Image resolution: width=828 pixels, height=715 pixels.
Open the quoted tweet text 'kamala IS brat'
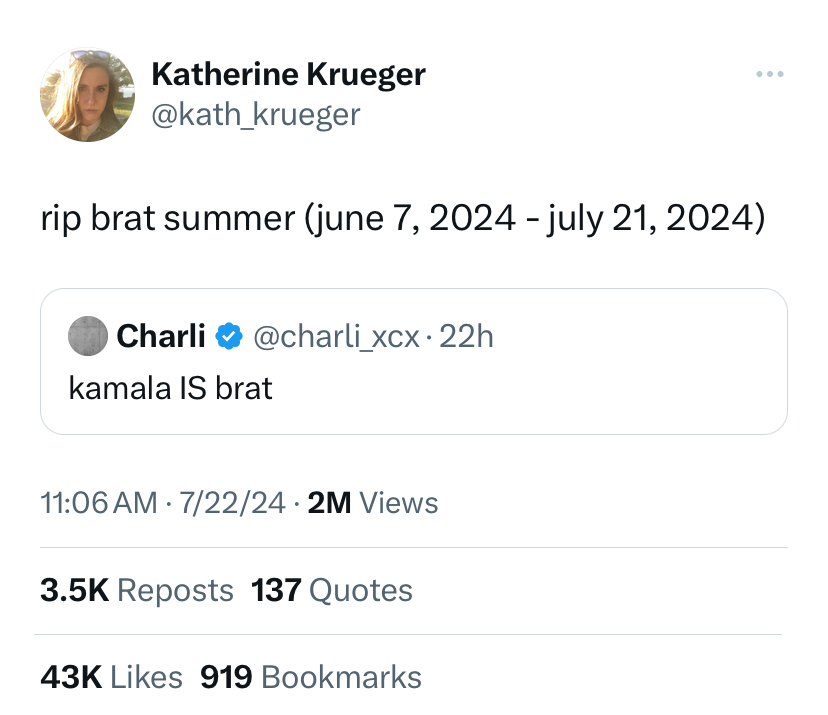pos(170,388)
